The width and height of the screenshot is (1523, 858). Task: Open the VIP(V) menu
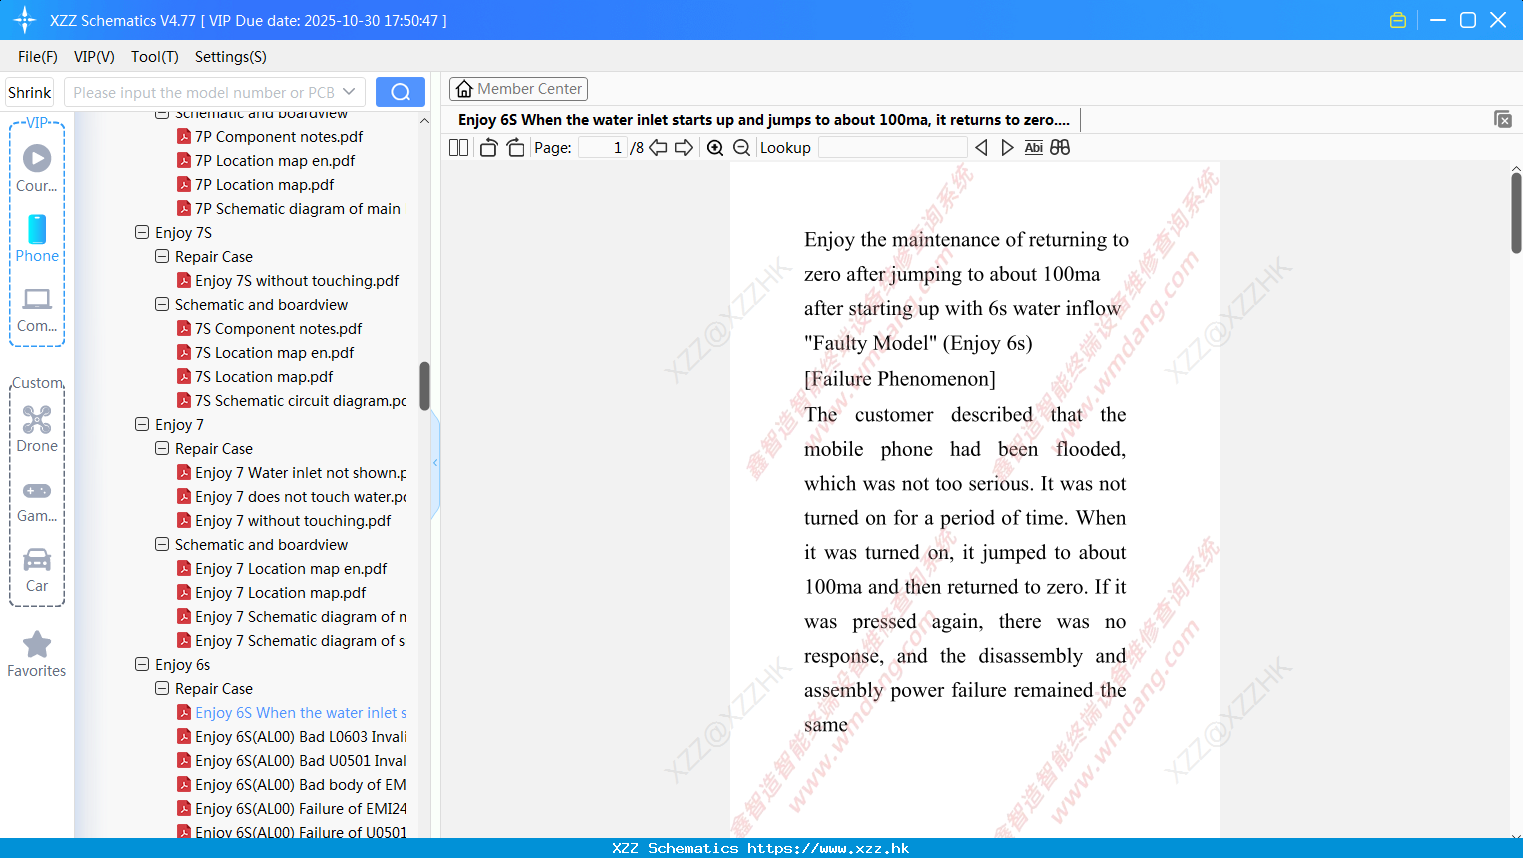pos(94,57)
